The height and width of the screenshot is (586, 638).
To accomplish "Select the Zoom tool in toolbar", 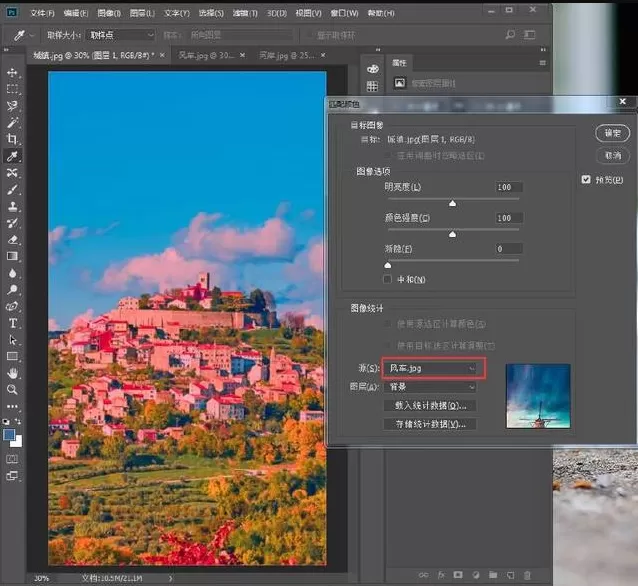I will tap(12, 390).
